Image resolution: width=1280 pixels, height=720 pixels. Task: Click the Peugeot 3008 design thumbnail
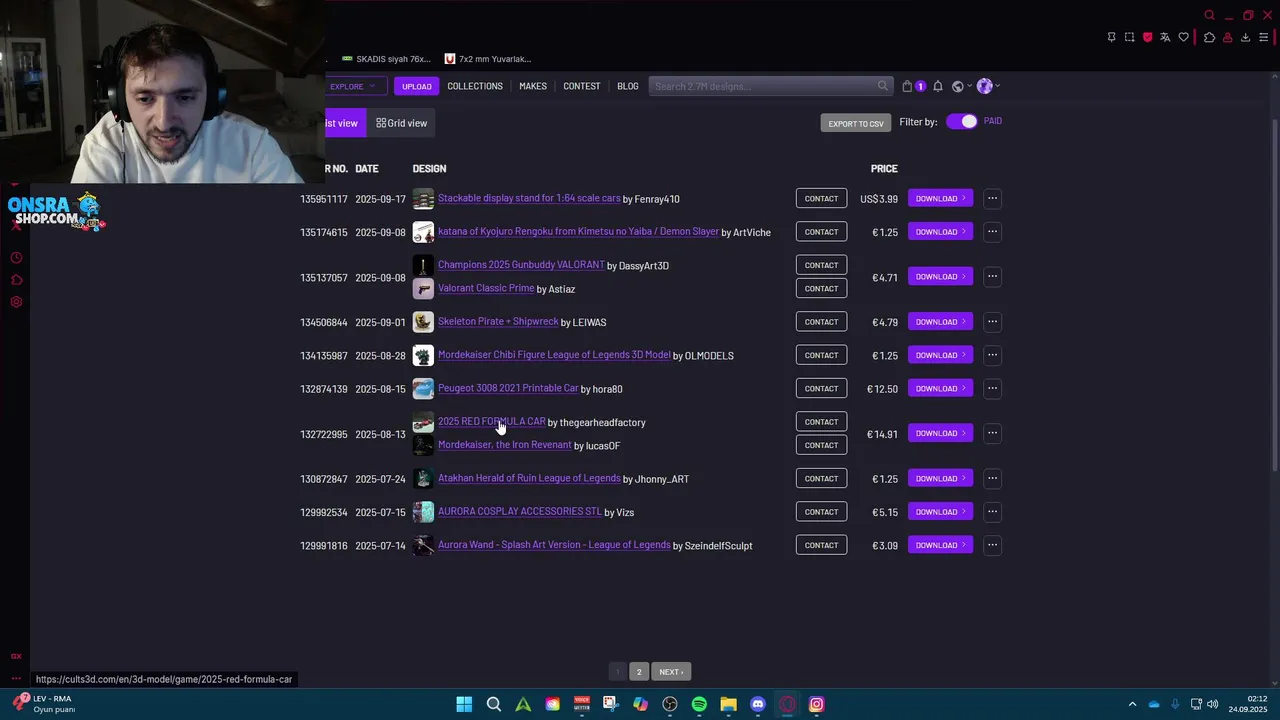click(423, 388)
